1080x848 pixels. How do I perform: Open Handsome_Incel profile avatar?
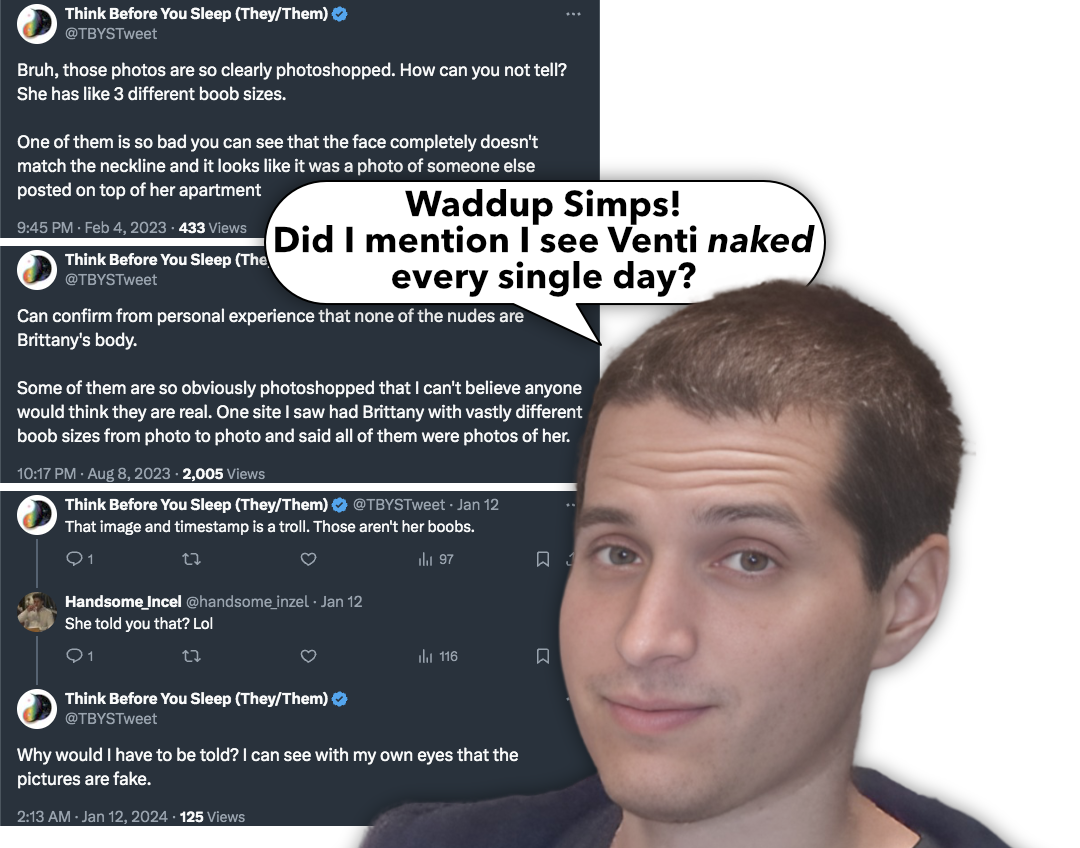click(x=37, y=612)
